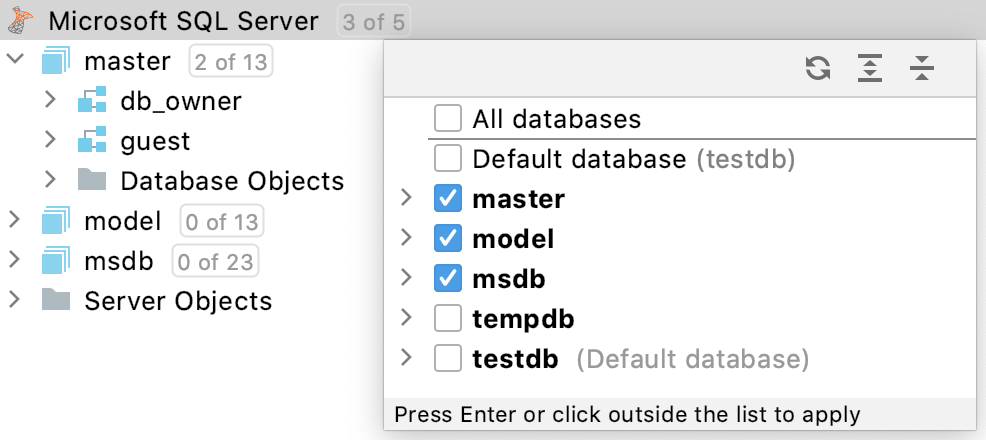Click the model database icon in tree
Image resolution: width=986 pixels, height=440 pixels.
pyautogui.click(x=56, y=221)
